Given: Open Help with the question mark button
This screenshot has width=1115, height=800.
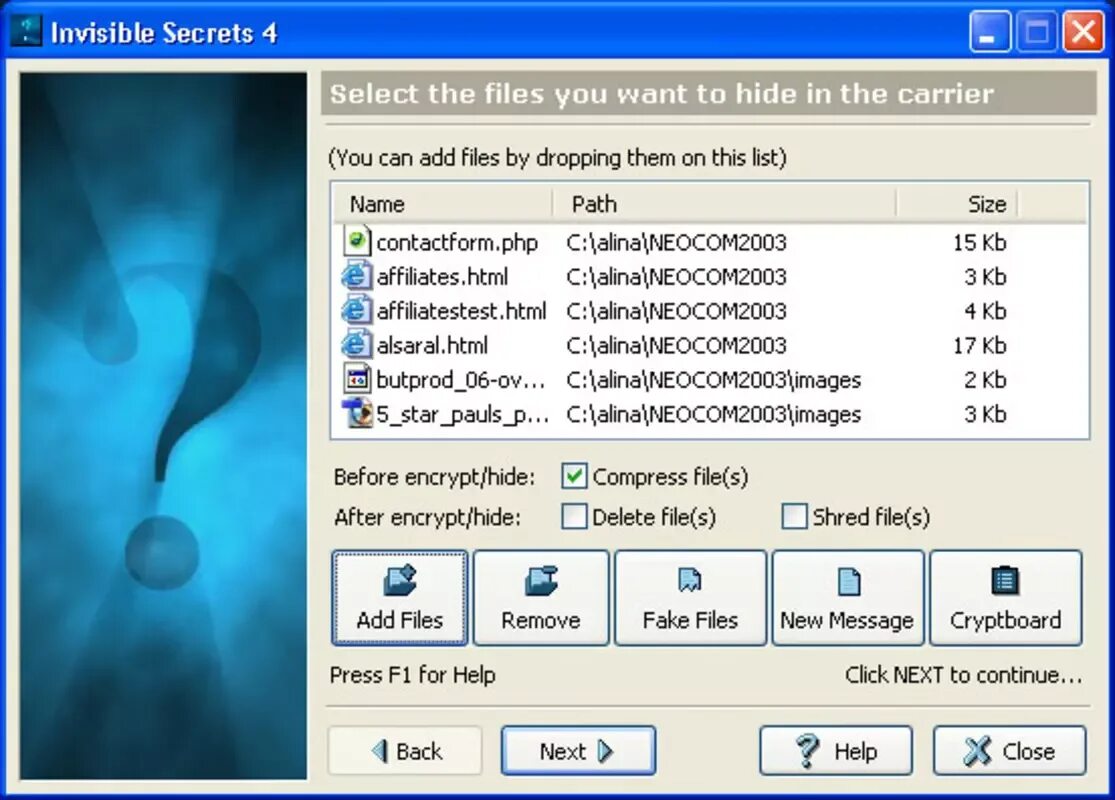Looking at the screenshot, I should click(836, 751).
